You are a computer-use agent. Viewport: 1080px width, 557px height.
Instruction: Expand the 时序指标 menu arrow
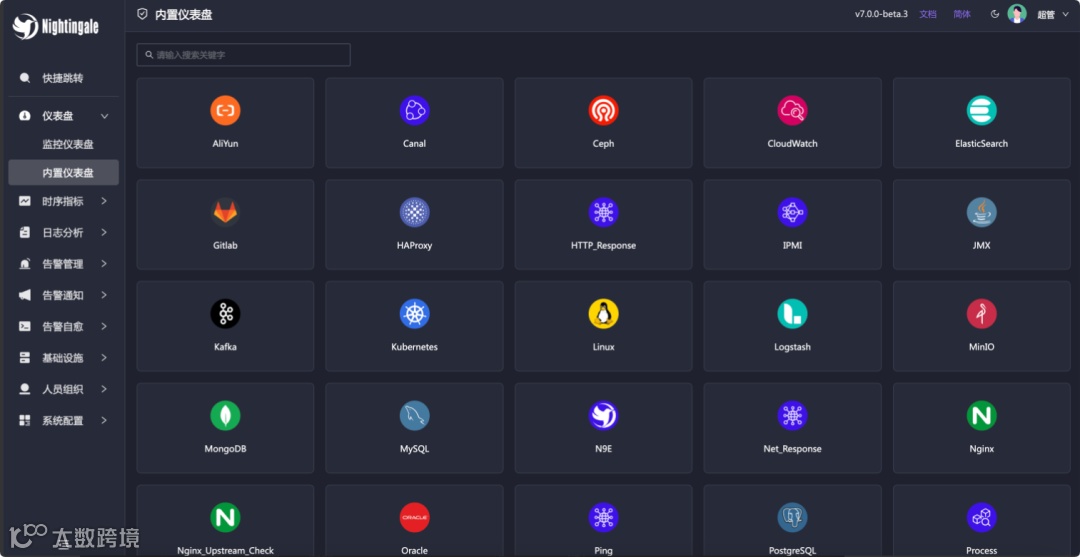pos(104,201)
